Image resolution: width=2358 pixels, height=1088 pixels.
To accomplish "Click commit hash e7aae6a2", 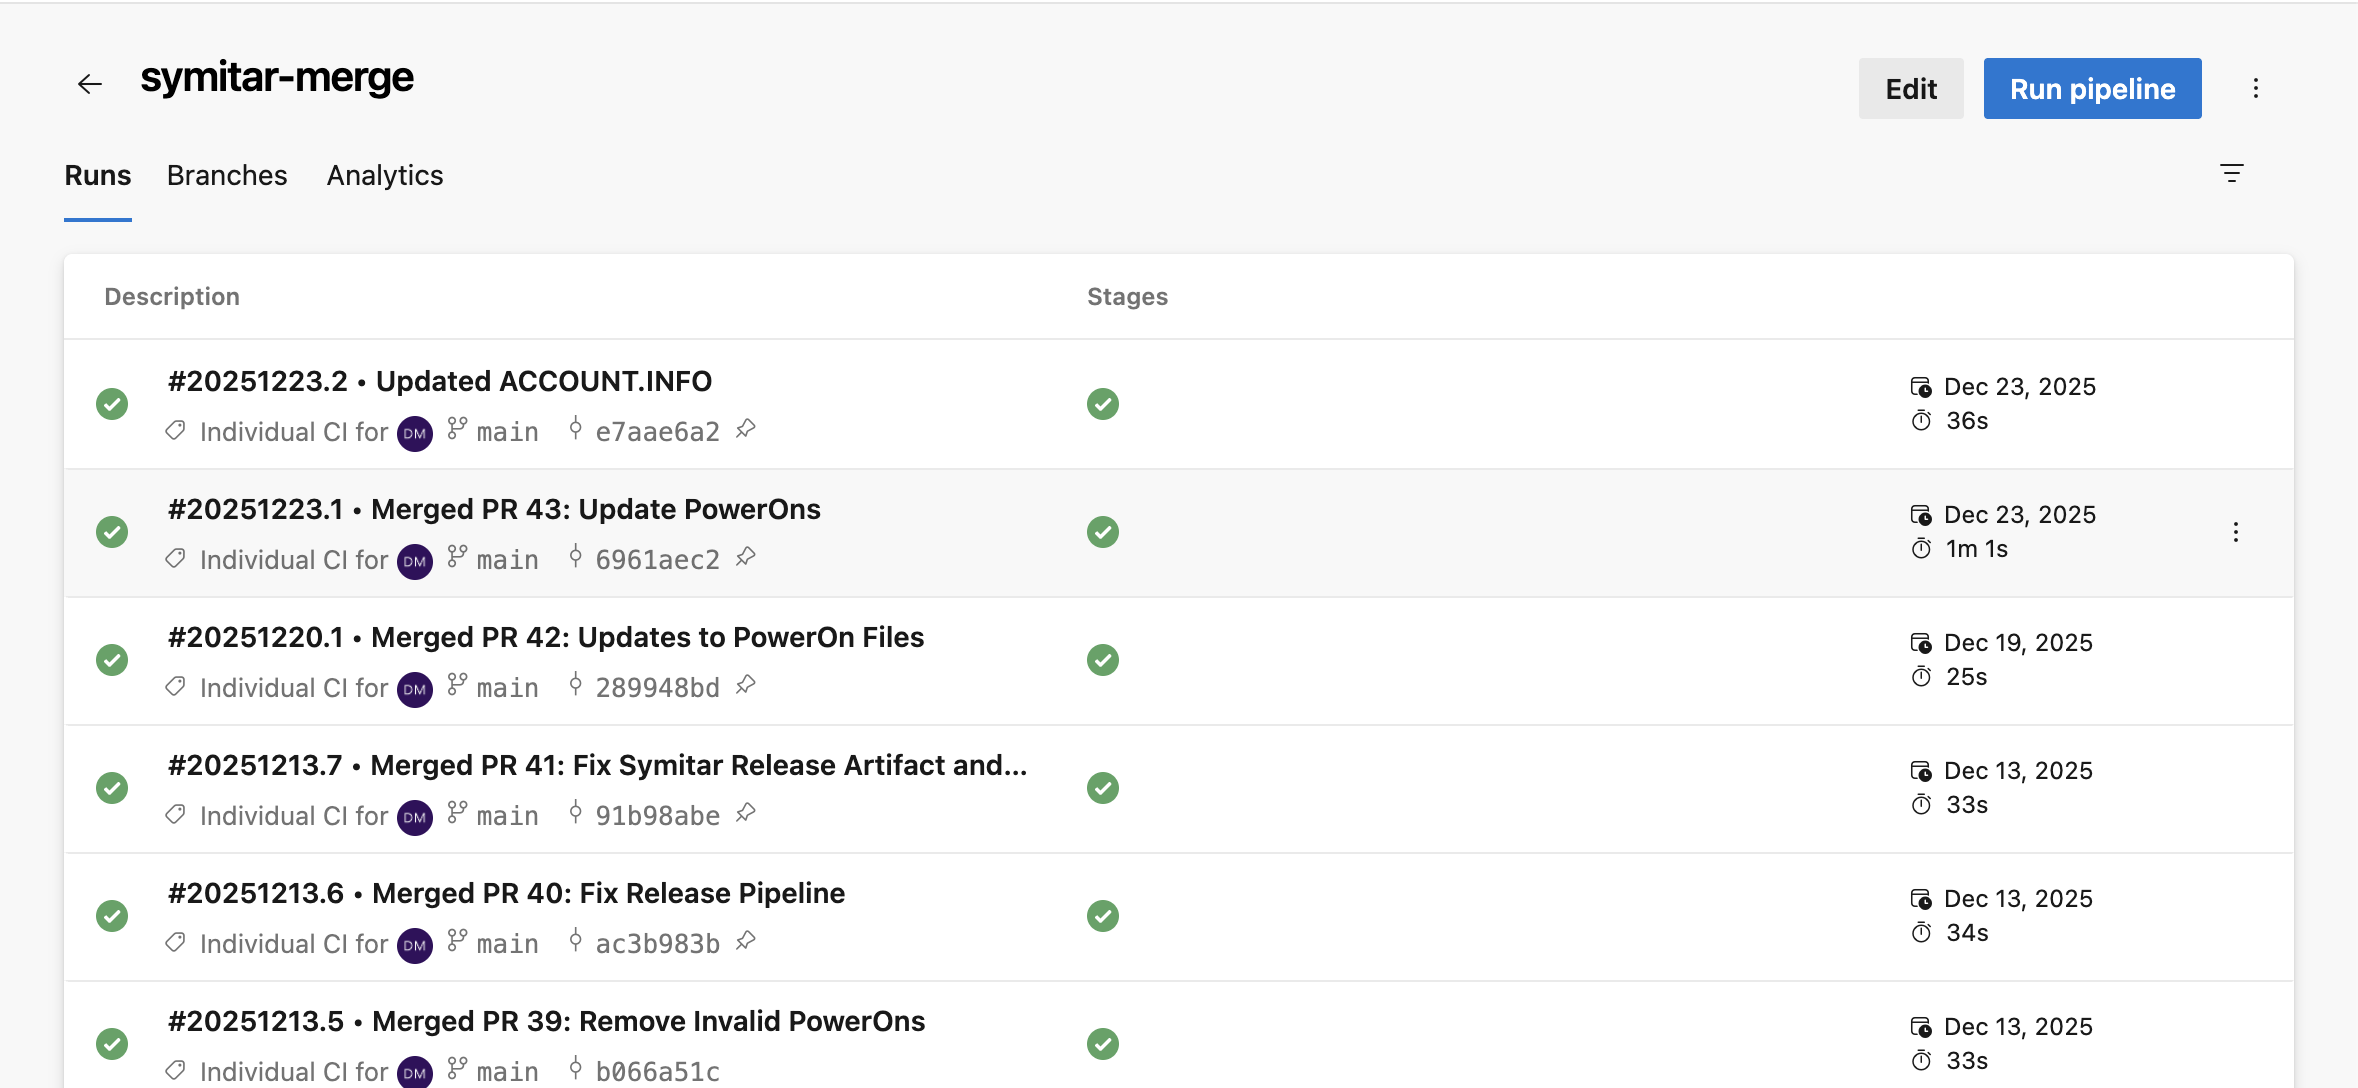I will 657,432.
